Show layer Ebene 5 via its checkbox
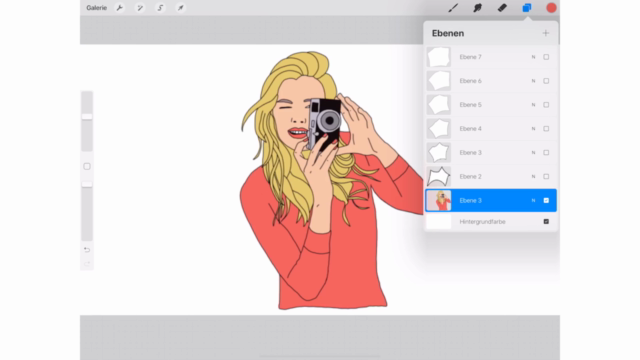 tap(546, 105)
